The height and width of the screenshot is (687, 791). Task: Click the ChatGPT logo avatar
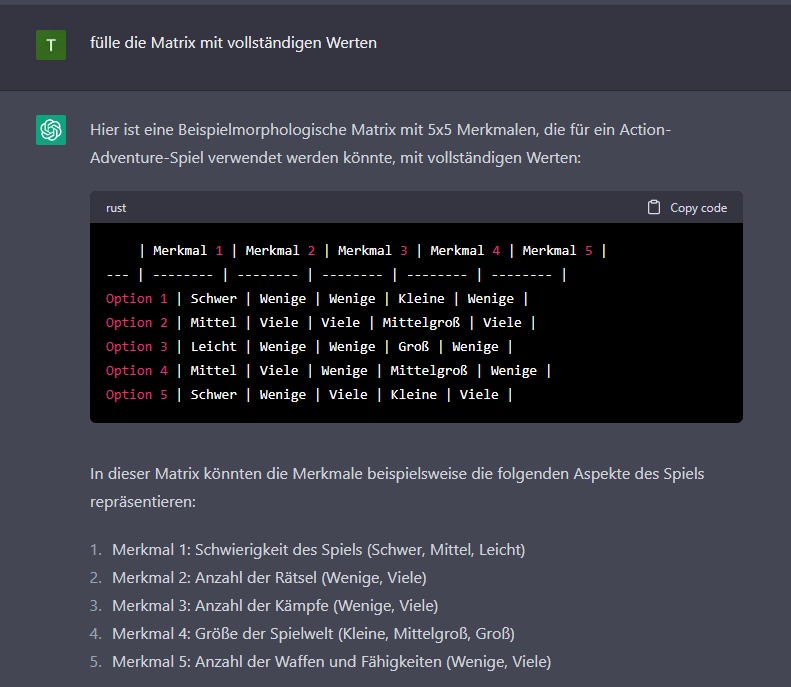tap(51, 130)
